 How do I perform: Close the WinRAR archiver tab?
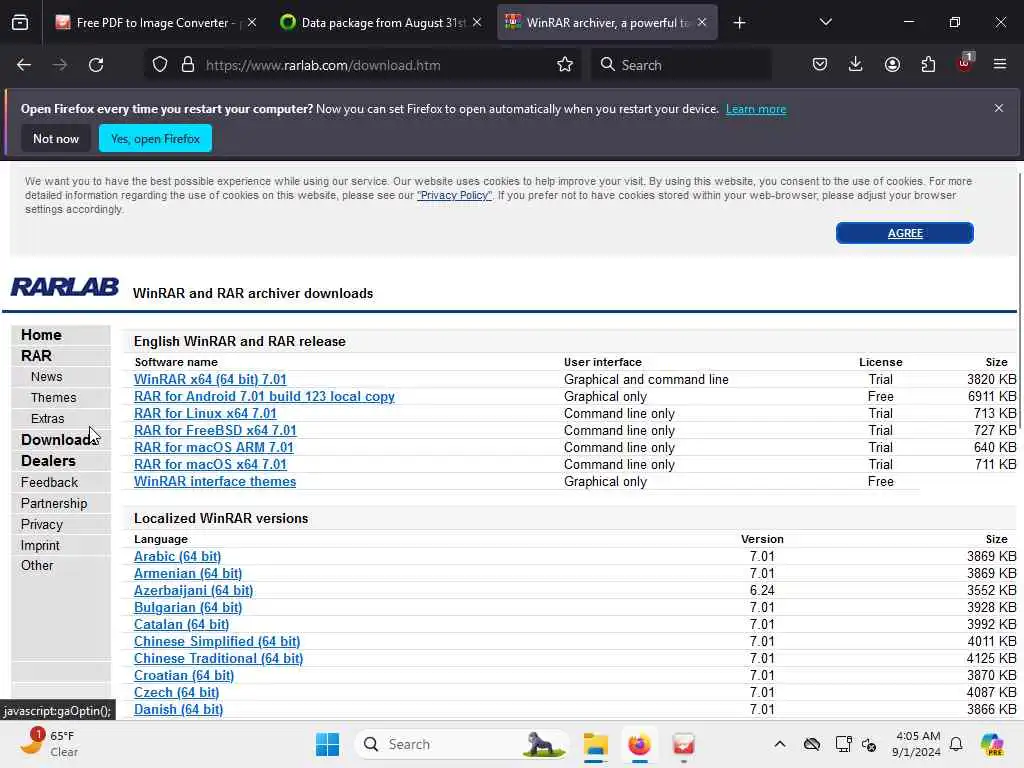tap(702, 23)
